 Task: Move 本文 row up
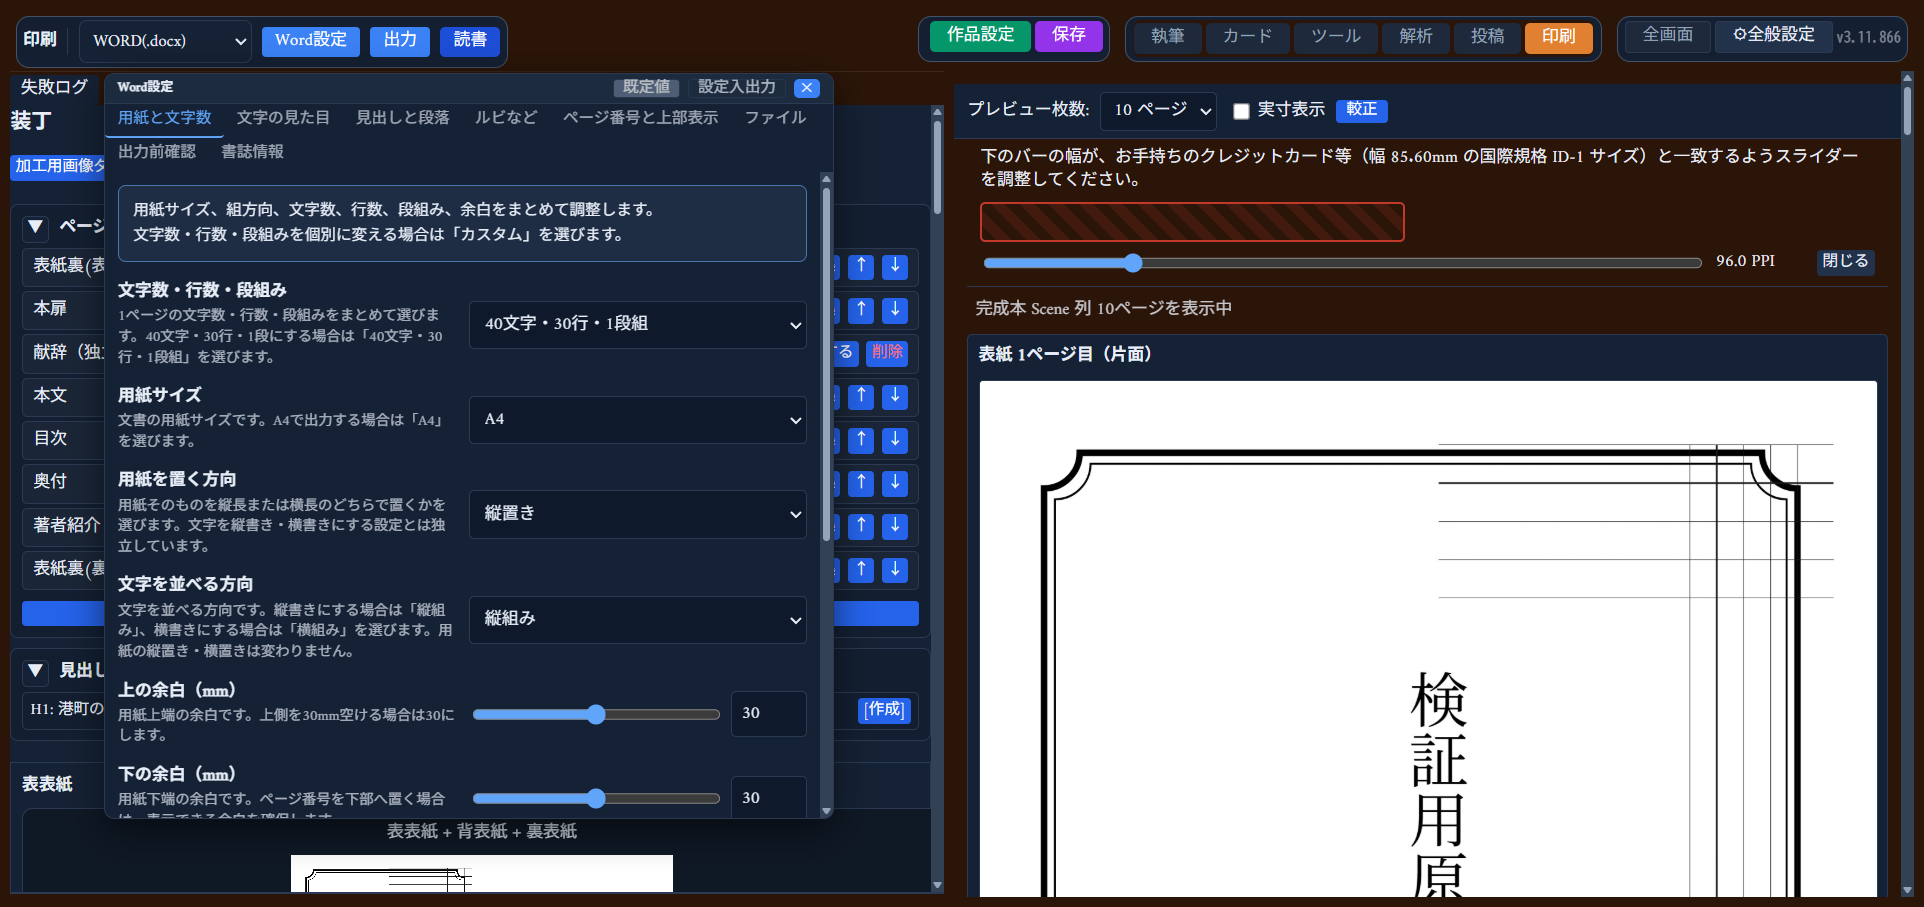[x=861, y=397]
